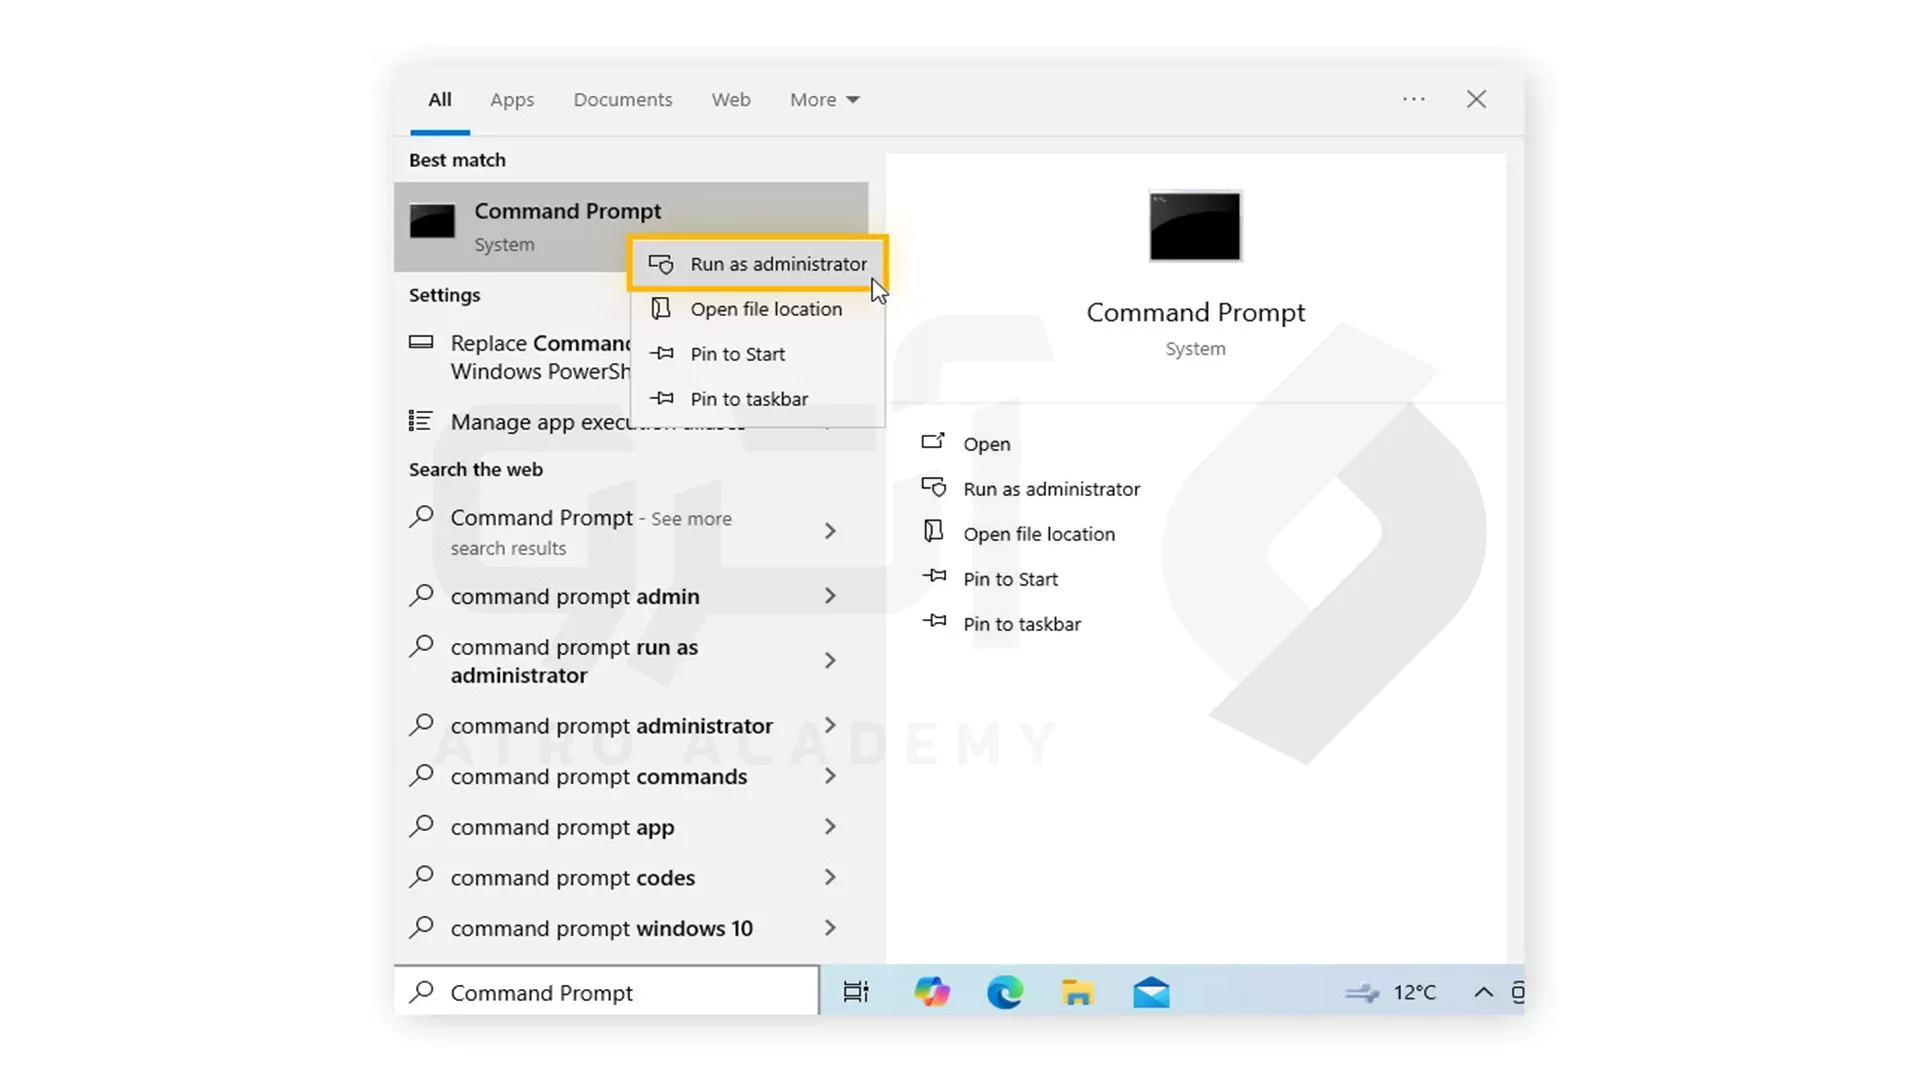Expand arrow for 'command prompt commands' suggestion
1920x1080 pixels.
coord(829,777)
